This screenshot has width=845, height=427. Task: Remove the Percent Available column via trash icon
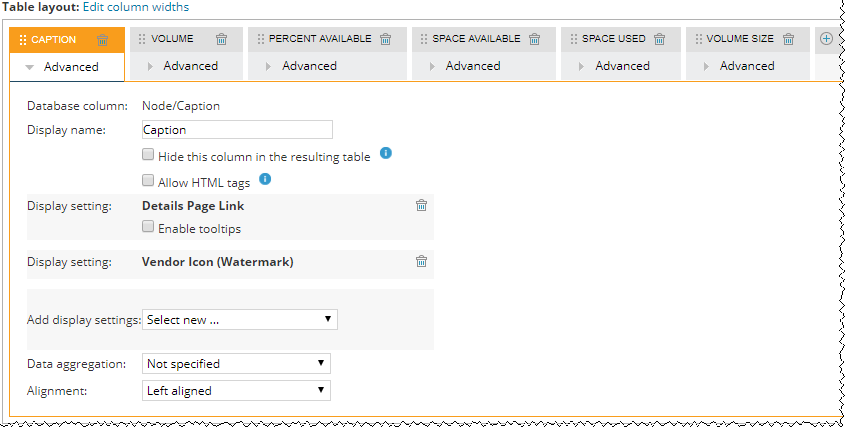click(x=386, y=40)
